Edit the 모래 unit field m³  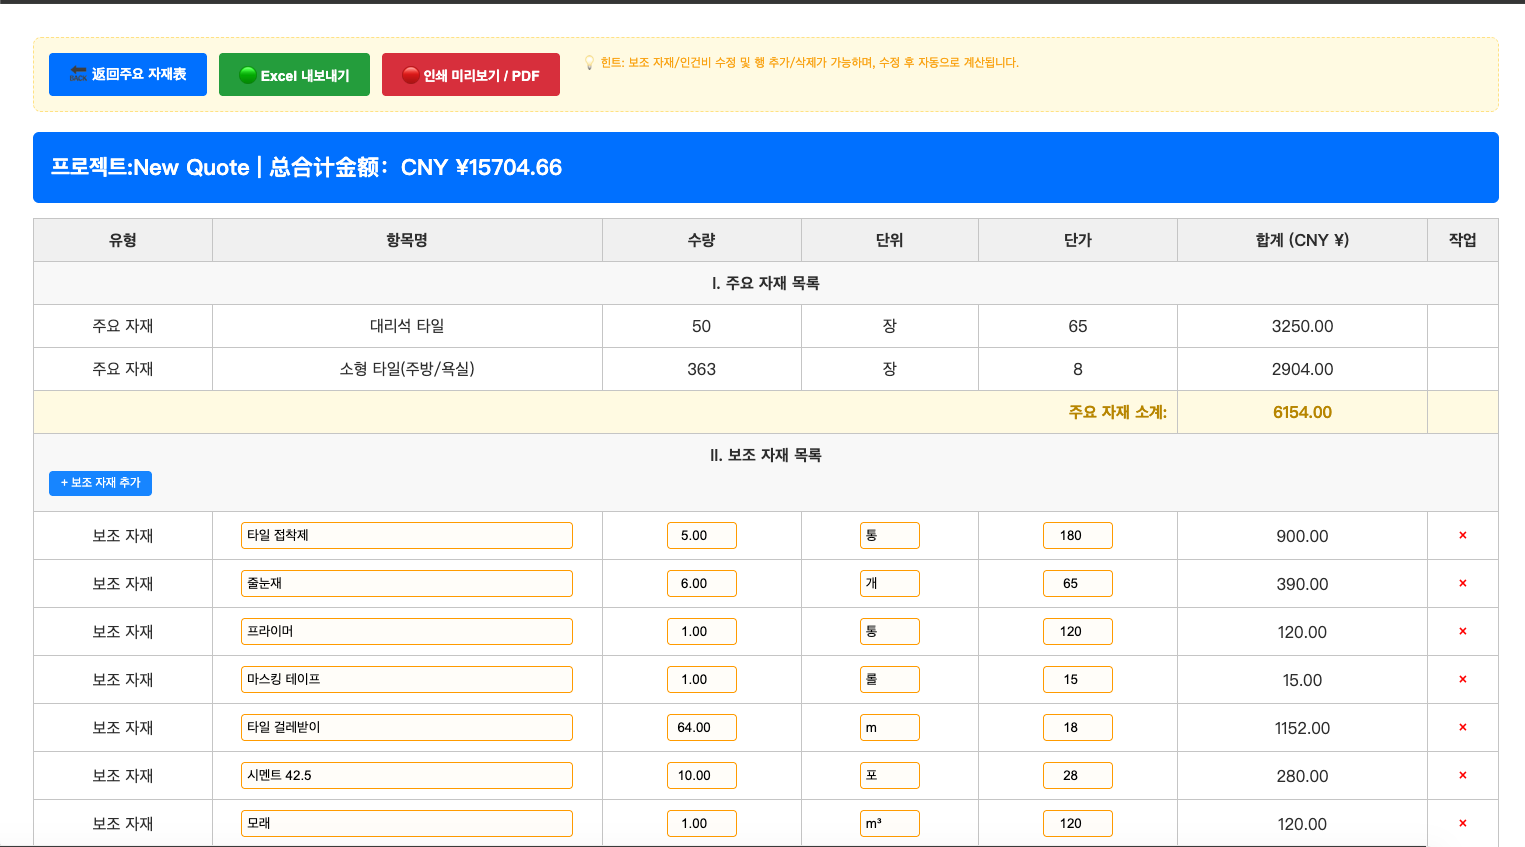[x=890, y=823]
